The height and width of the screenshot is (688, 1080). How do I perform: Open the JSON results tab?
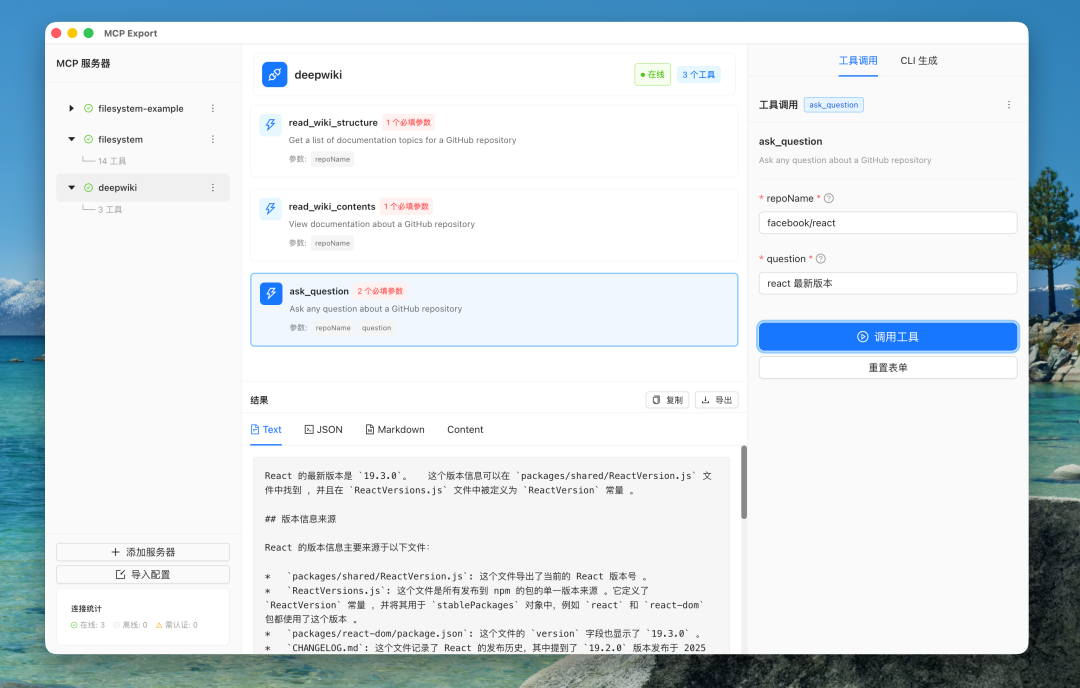tap(323, 429)
